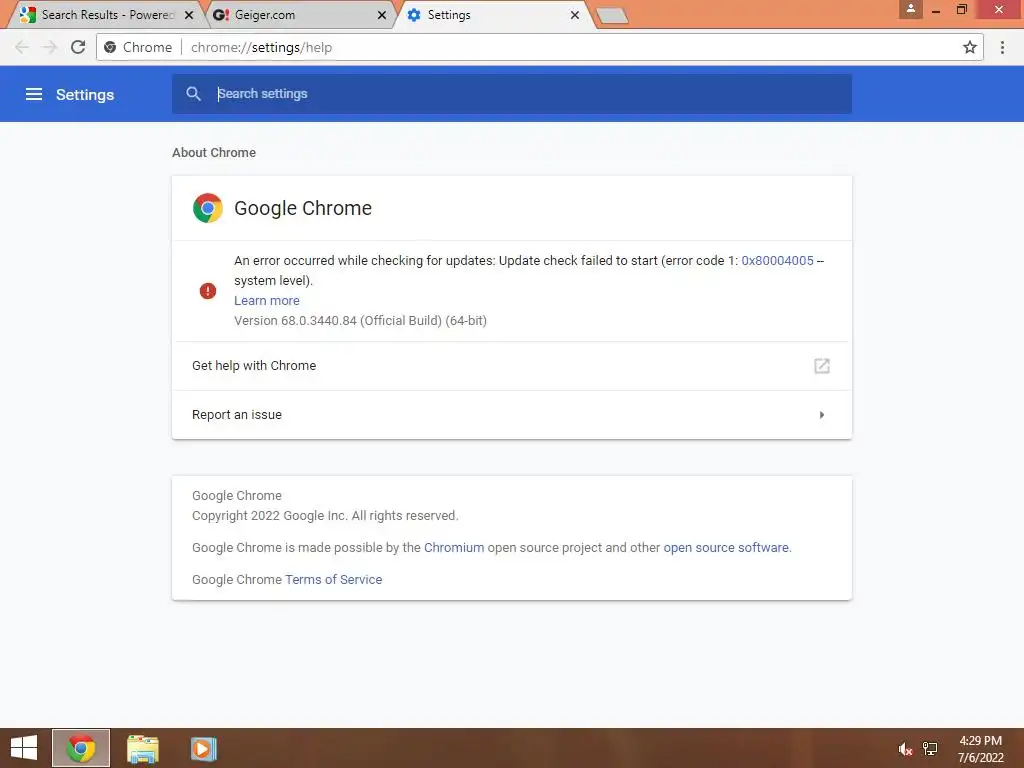The image size is (1024, 768).
Task: Switch to the Search Results tab
Action: click(x=108, y=15)
